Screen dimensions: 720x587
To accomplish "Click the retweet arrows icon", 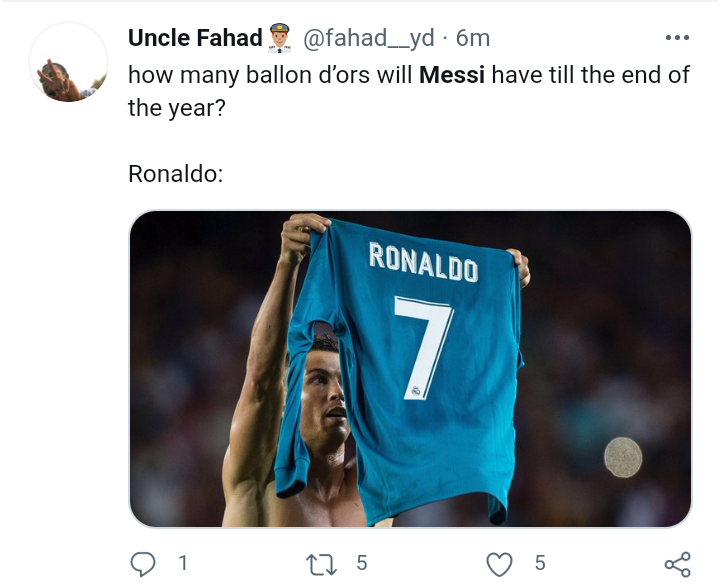I will [321, 564].
